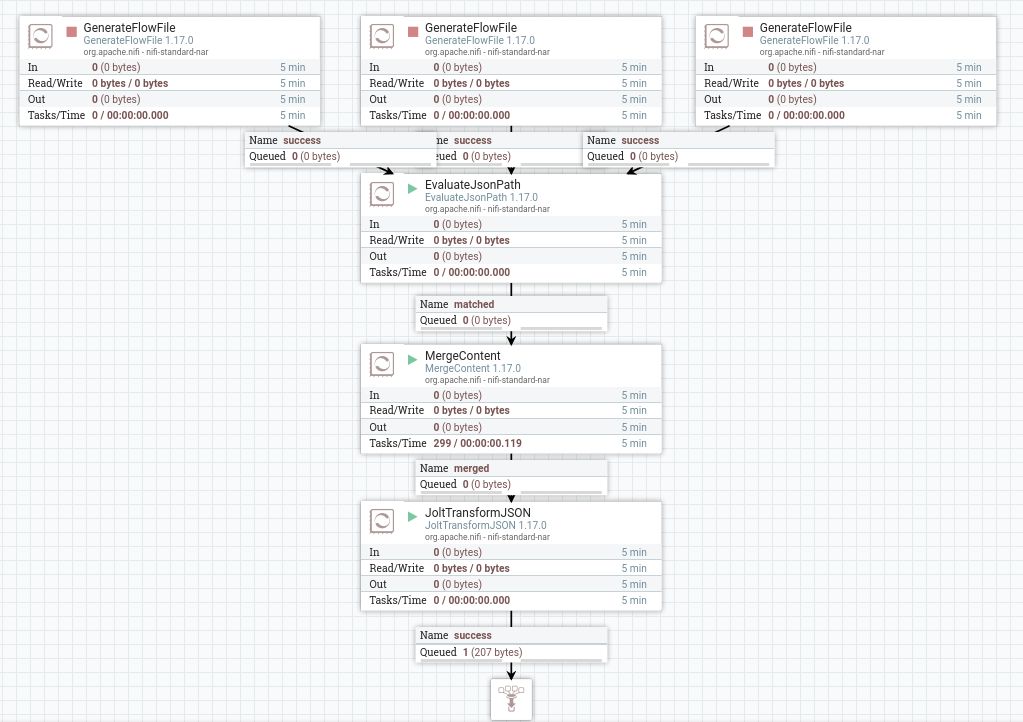
Task: Click 'GenerateFlowFile 1.17.0' type label on rightmost processor
Action: tap(814, 40)
